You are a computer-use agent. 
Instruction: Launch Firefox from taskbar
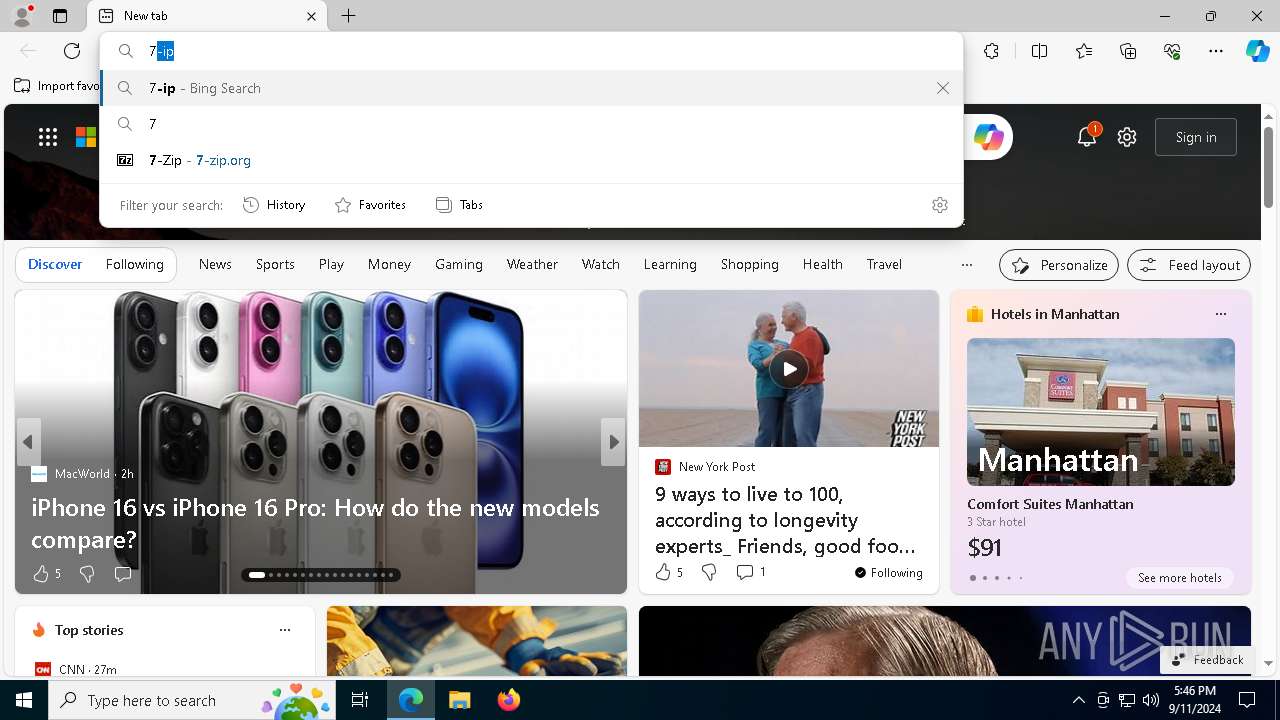[508, 700]
